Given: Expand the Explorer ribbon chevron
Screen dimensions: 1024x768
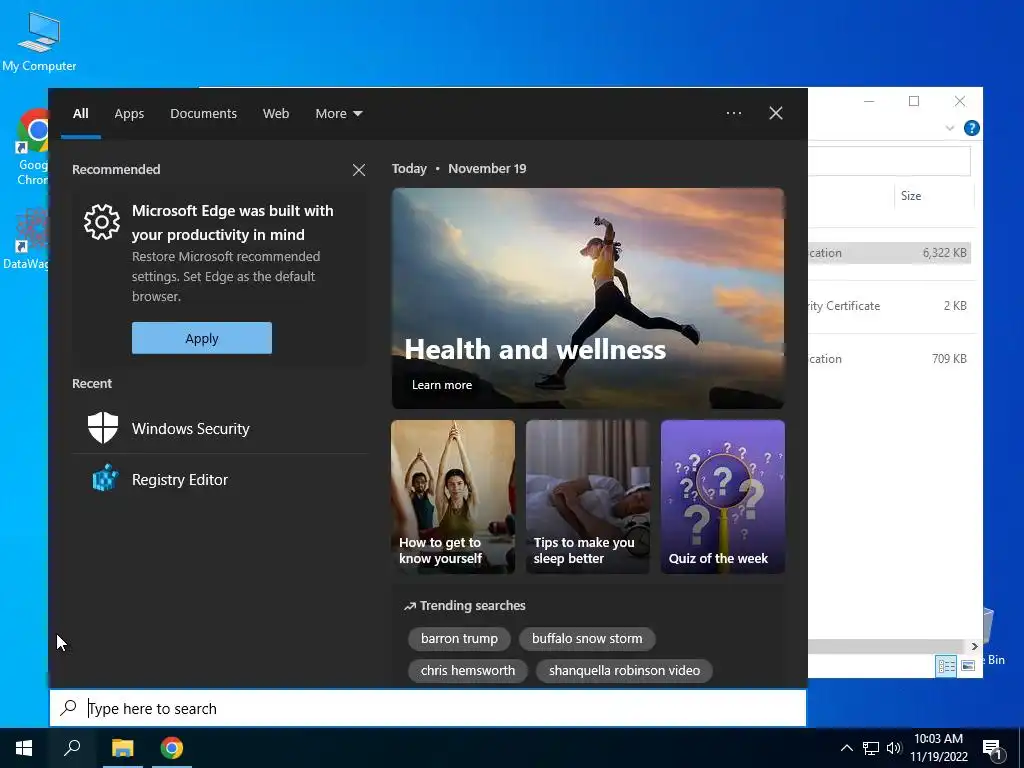Looking at the screenshot, I should click(950, 129).
